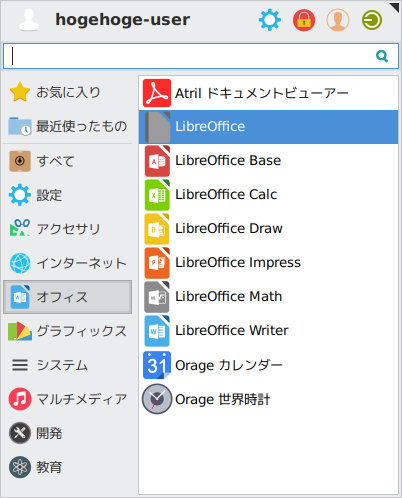Viewport: 402px width, 498px height.
Task: Select the アクセサリ category
Action: point(68,229)
